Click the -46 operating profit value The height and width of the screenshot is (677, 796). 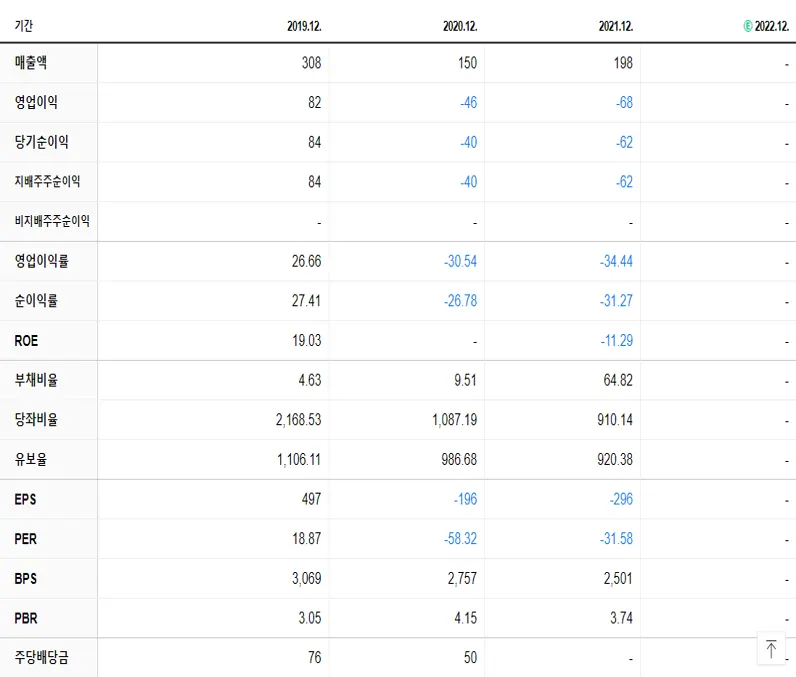pyautogui.click(x=469, y=103)
